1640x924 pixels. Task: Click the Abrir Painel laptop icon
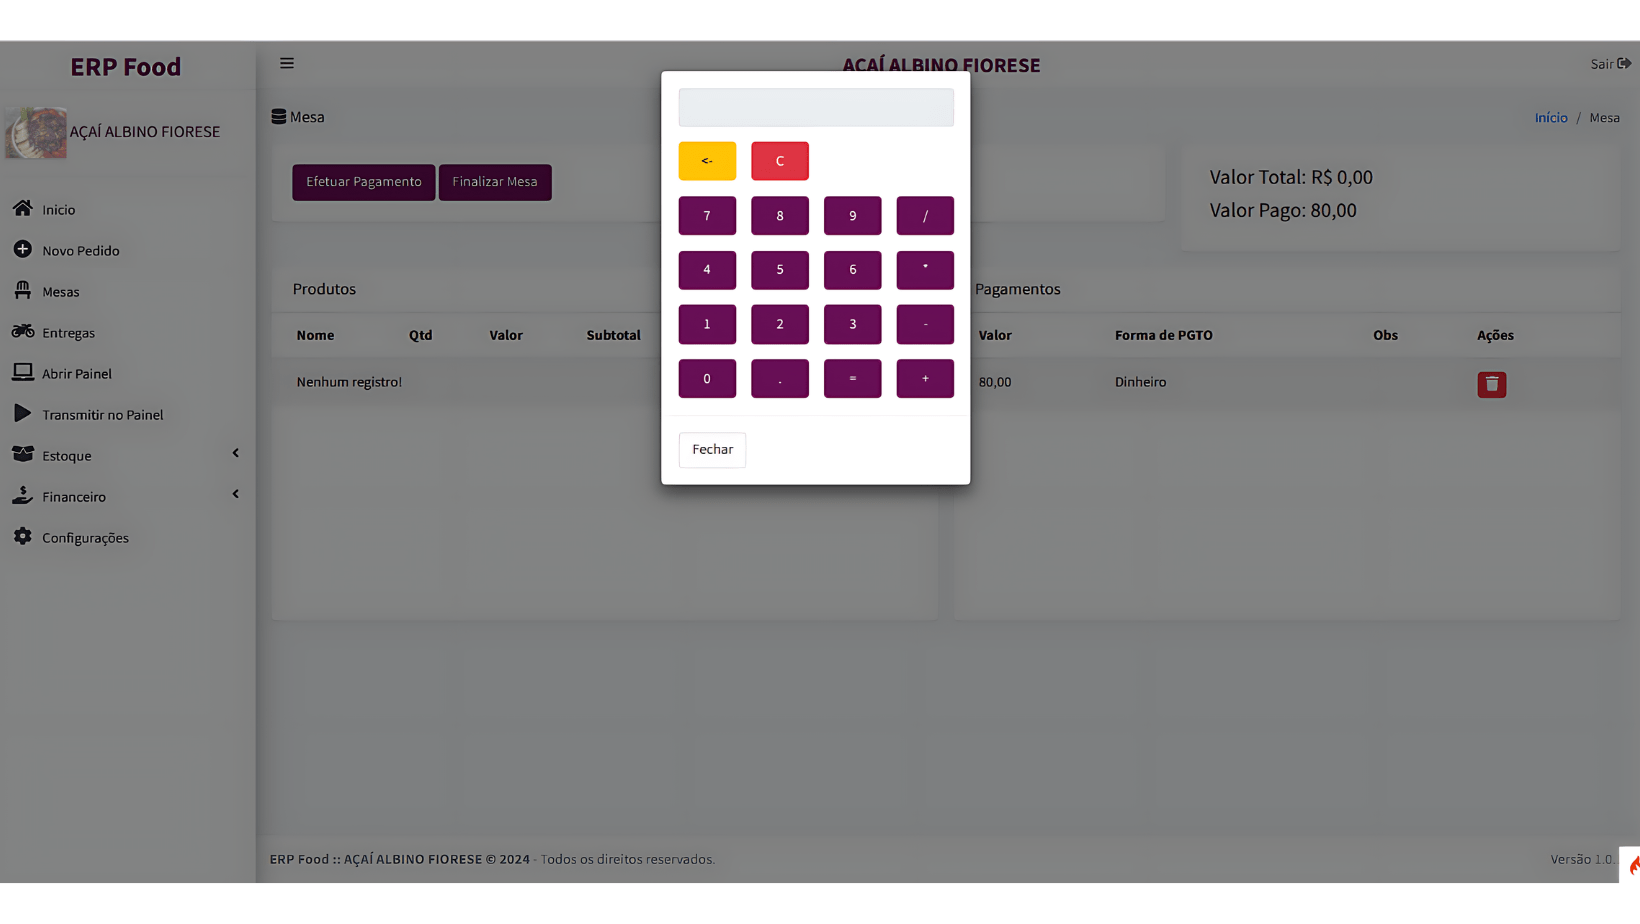(22, 373)
